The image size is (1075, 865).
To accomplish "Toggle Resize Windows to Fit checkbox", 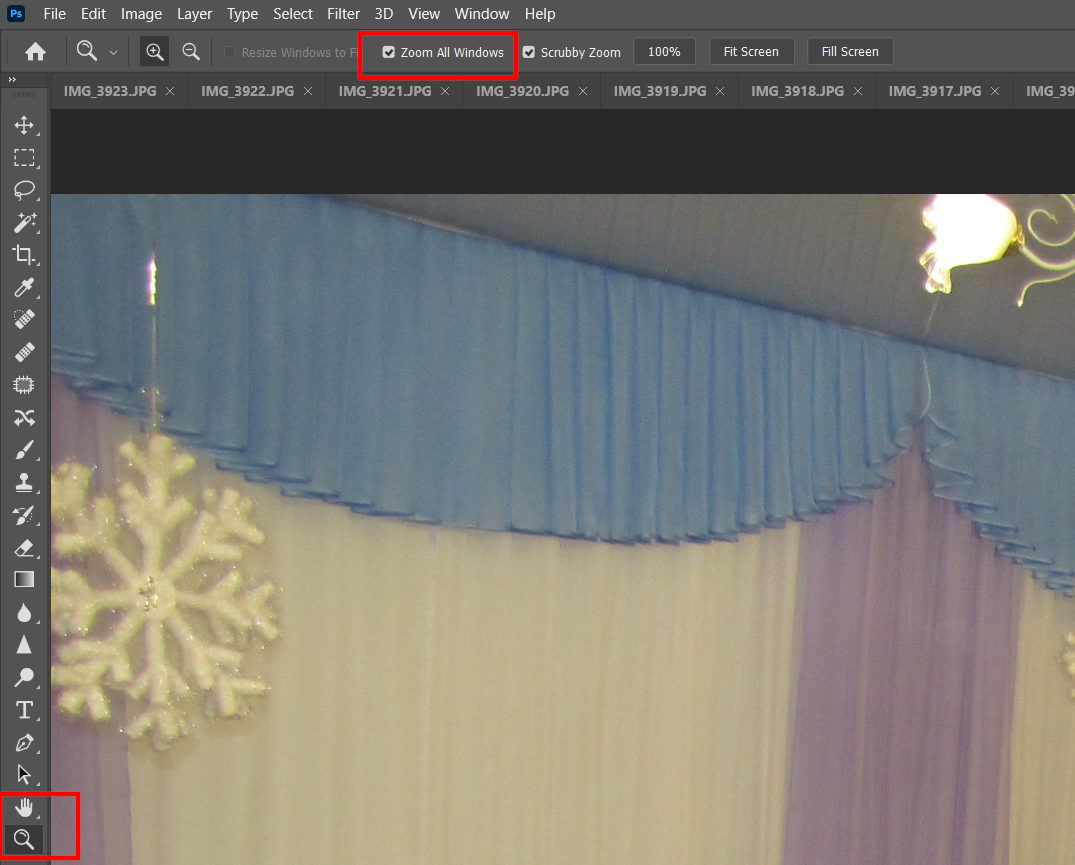I will tap(230, 52).
